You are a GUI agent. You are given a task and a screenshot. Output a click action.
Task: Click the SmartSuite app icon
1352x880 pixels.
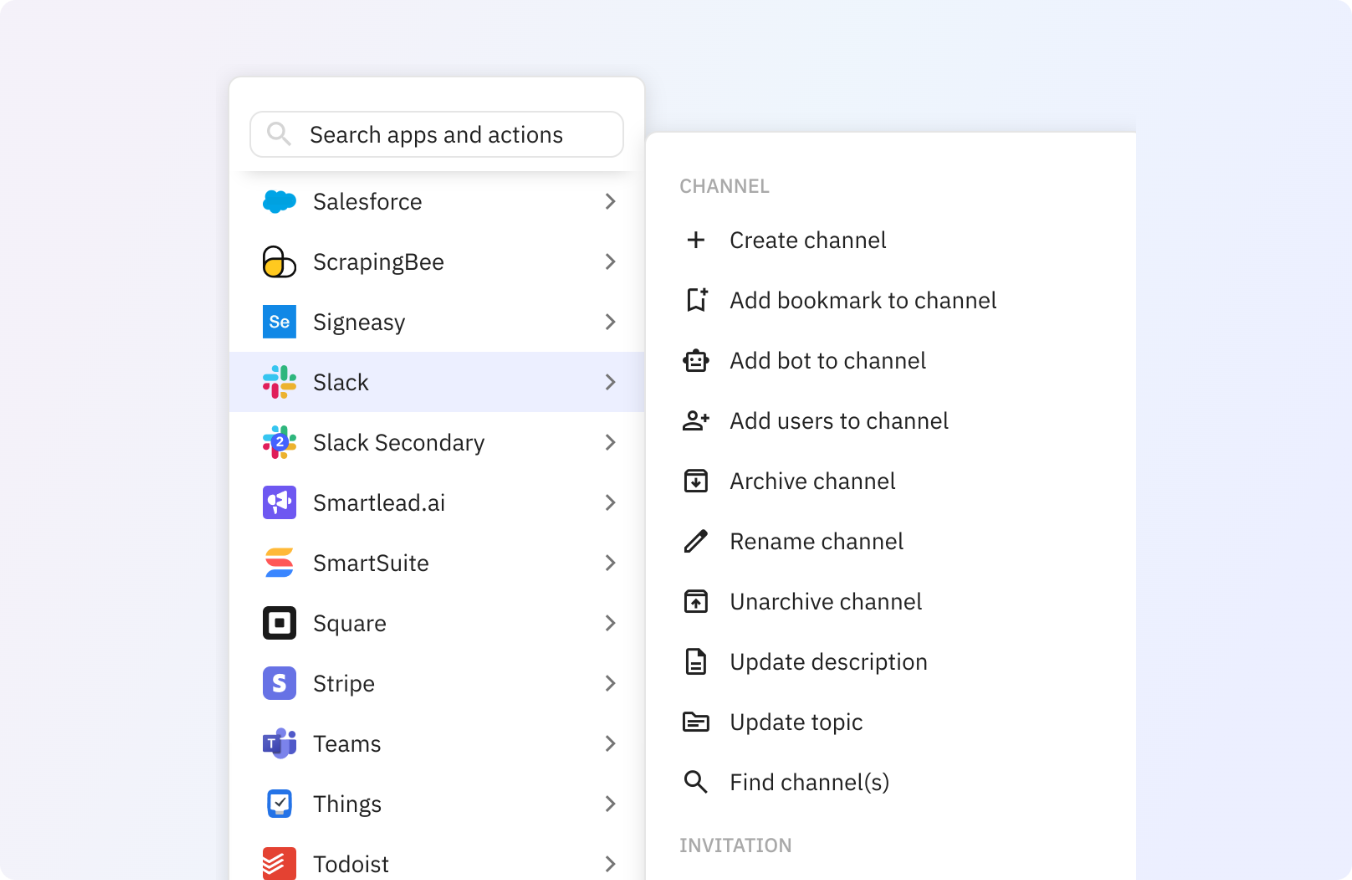(x=279, y=563)
